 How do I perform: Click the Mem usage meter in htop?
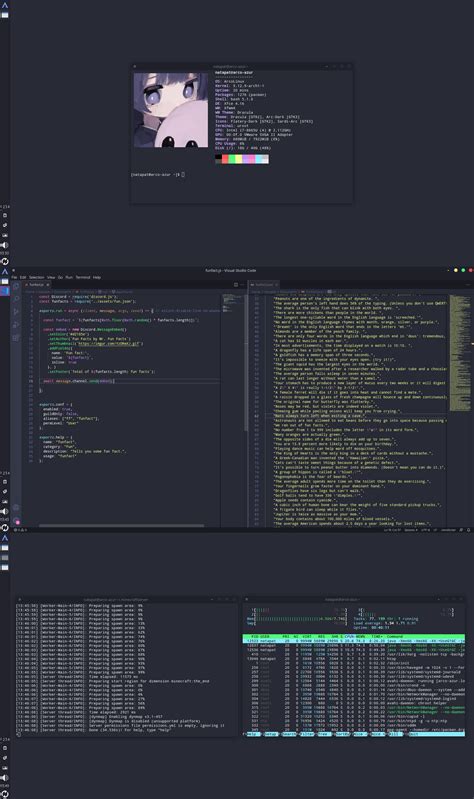[297, 619]
